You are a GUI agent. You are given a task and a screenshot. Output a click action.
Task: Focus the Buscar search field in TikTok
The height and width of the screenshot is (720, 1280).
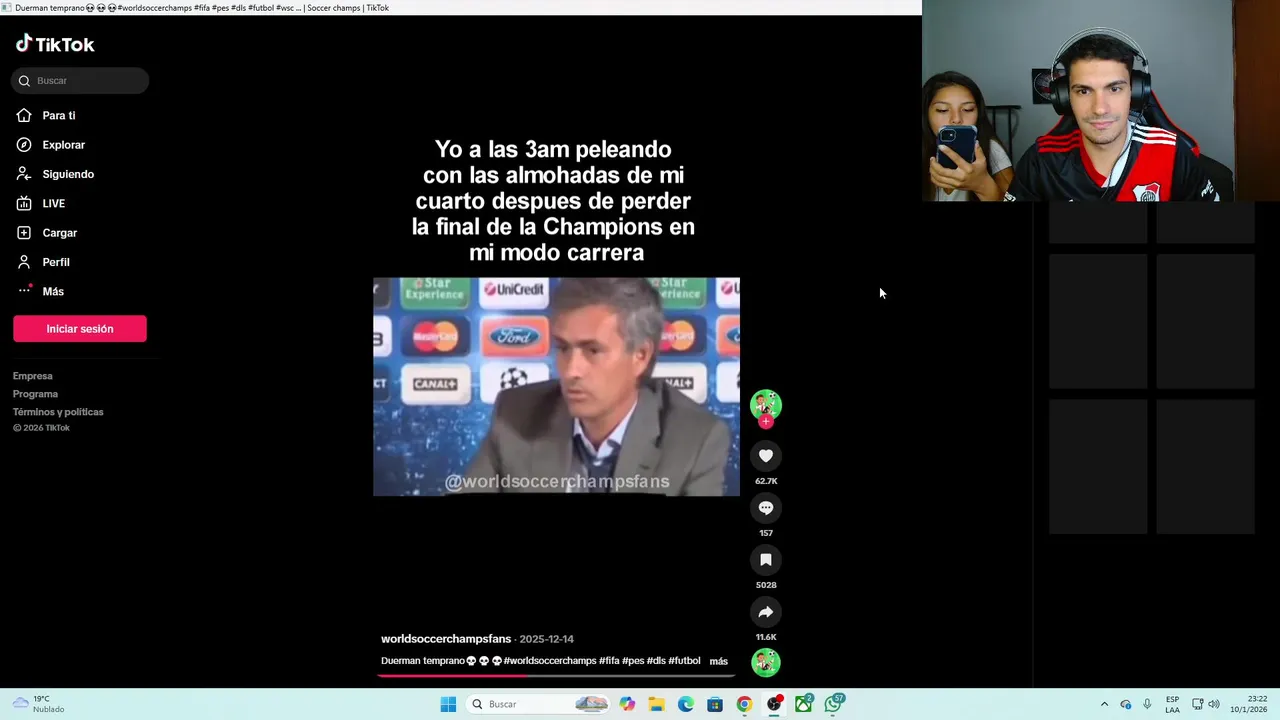(x=80, y=80)
